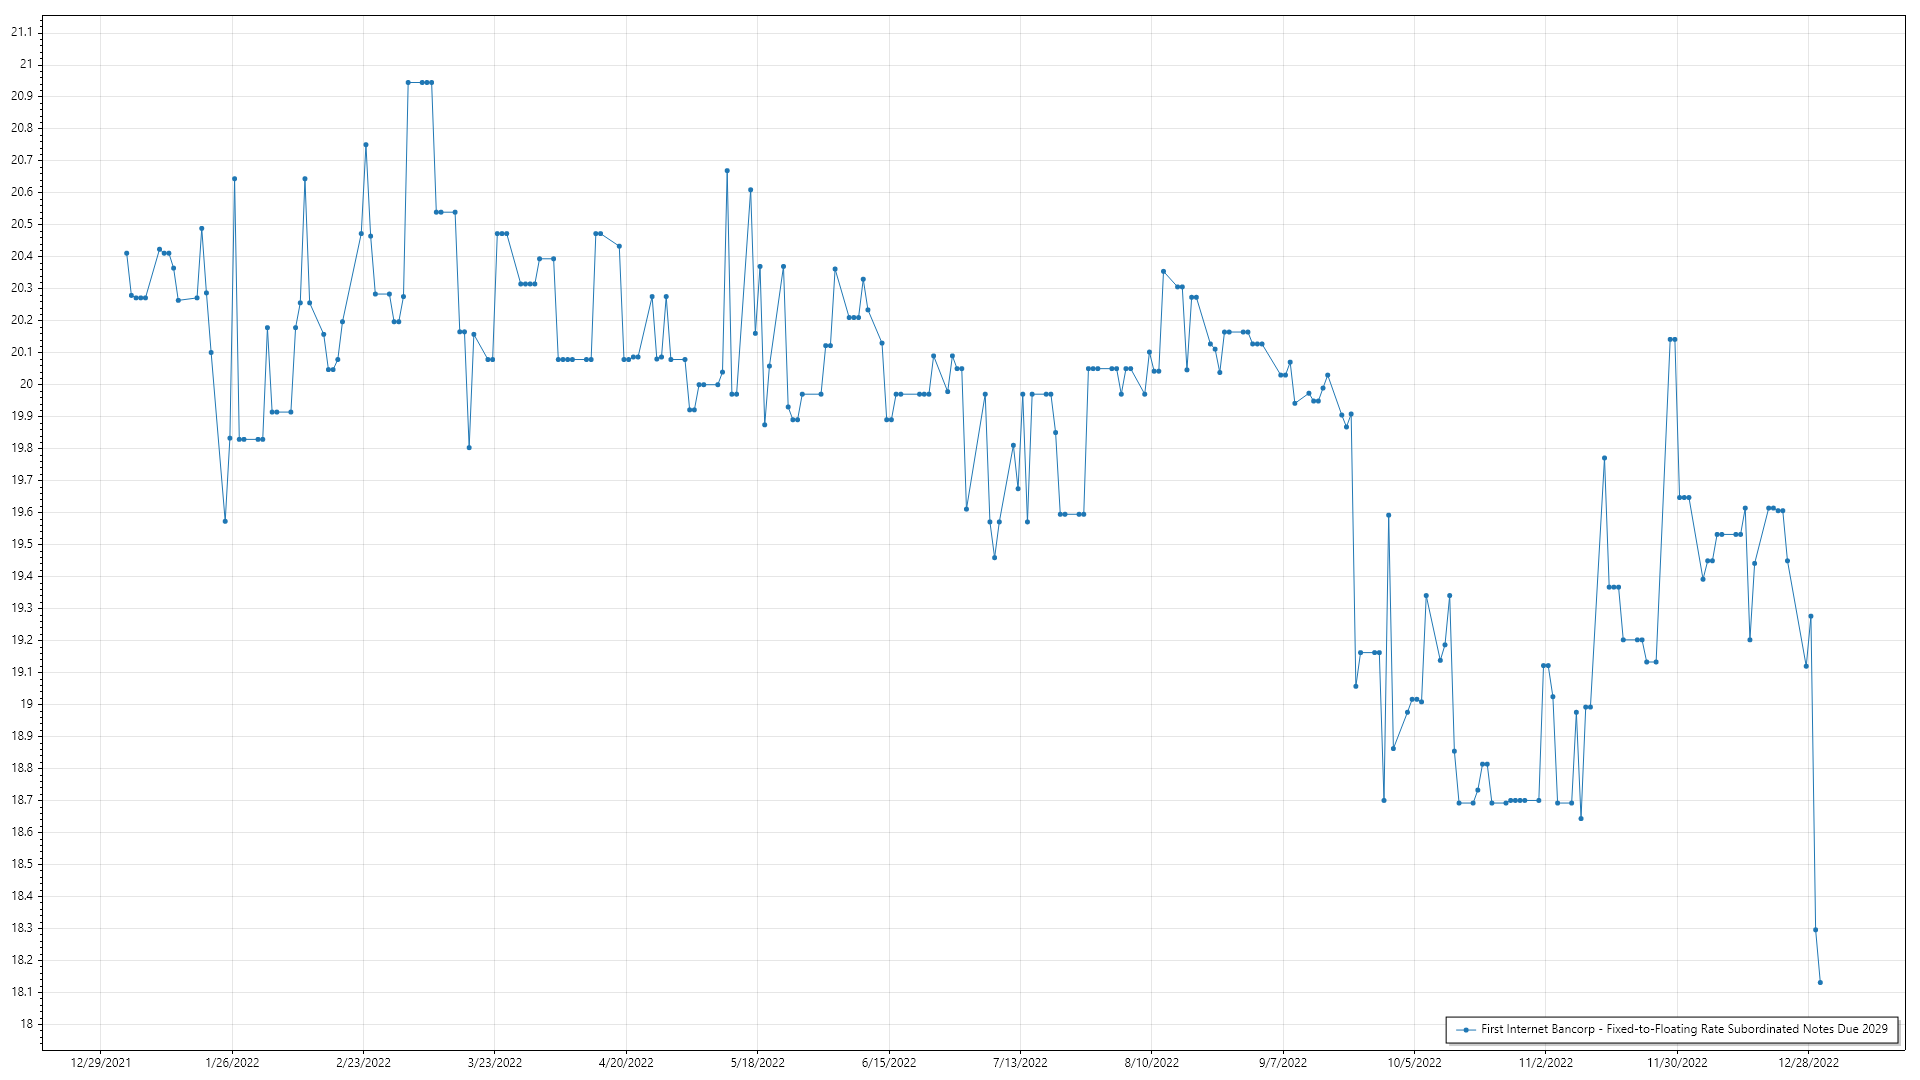Click the 18 label at y-axis bottom
This screenshot has width=1920, height=1080.
click(x=26, y=1024)
